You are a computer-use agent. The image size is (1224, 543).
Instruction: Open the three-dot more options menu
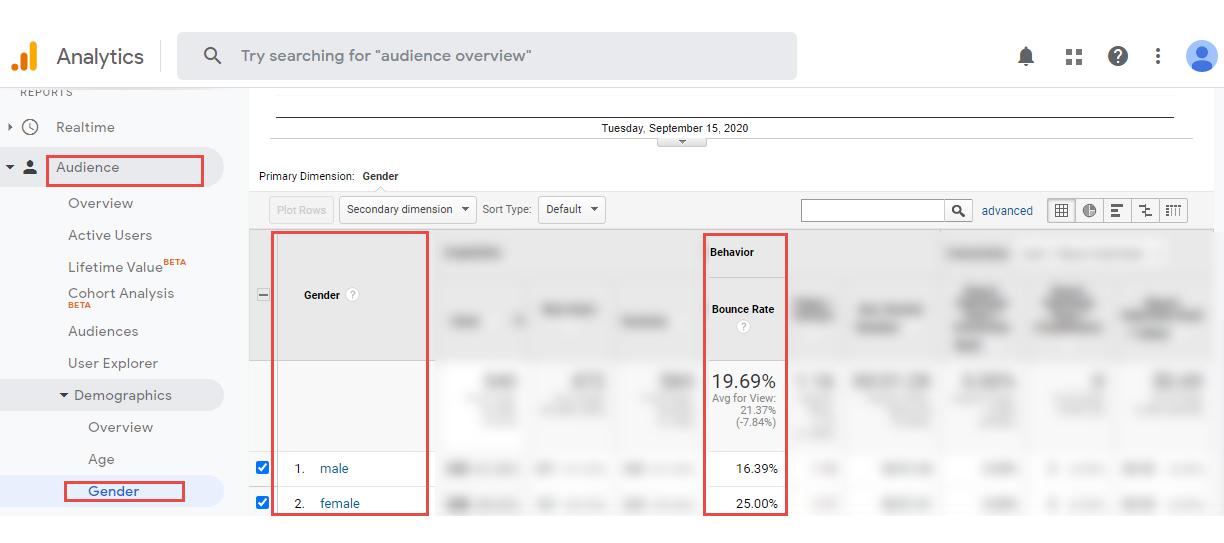click(x=1158, y=56)
